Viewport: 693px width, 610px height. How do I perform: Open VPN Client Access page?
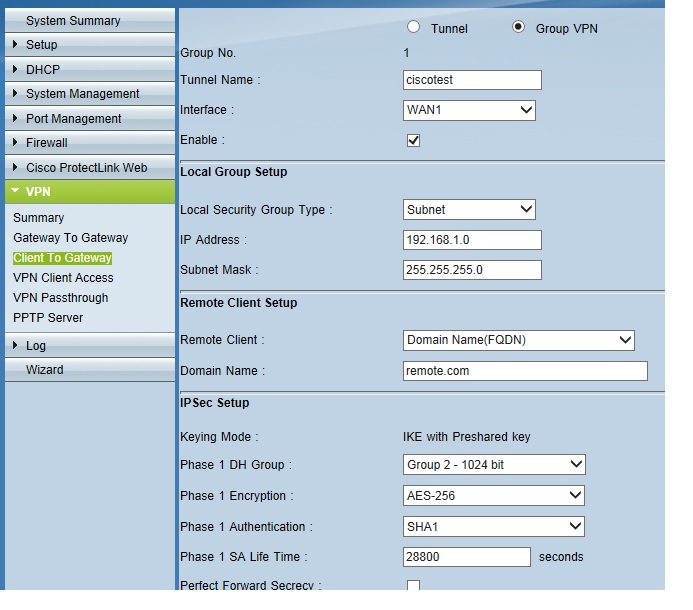[63, 278]
